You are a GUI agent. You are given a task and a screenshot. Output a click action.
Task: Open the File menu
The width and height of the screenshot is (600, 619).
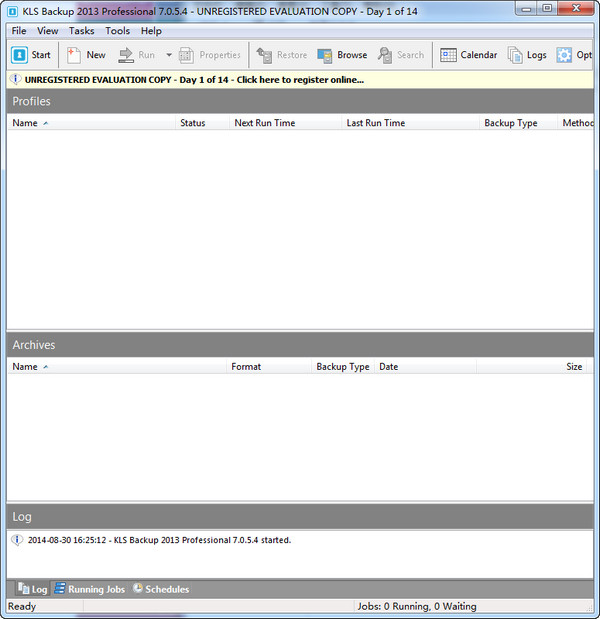[x=19, y=31]
